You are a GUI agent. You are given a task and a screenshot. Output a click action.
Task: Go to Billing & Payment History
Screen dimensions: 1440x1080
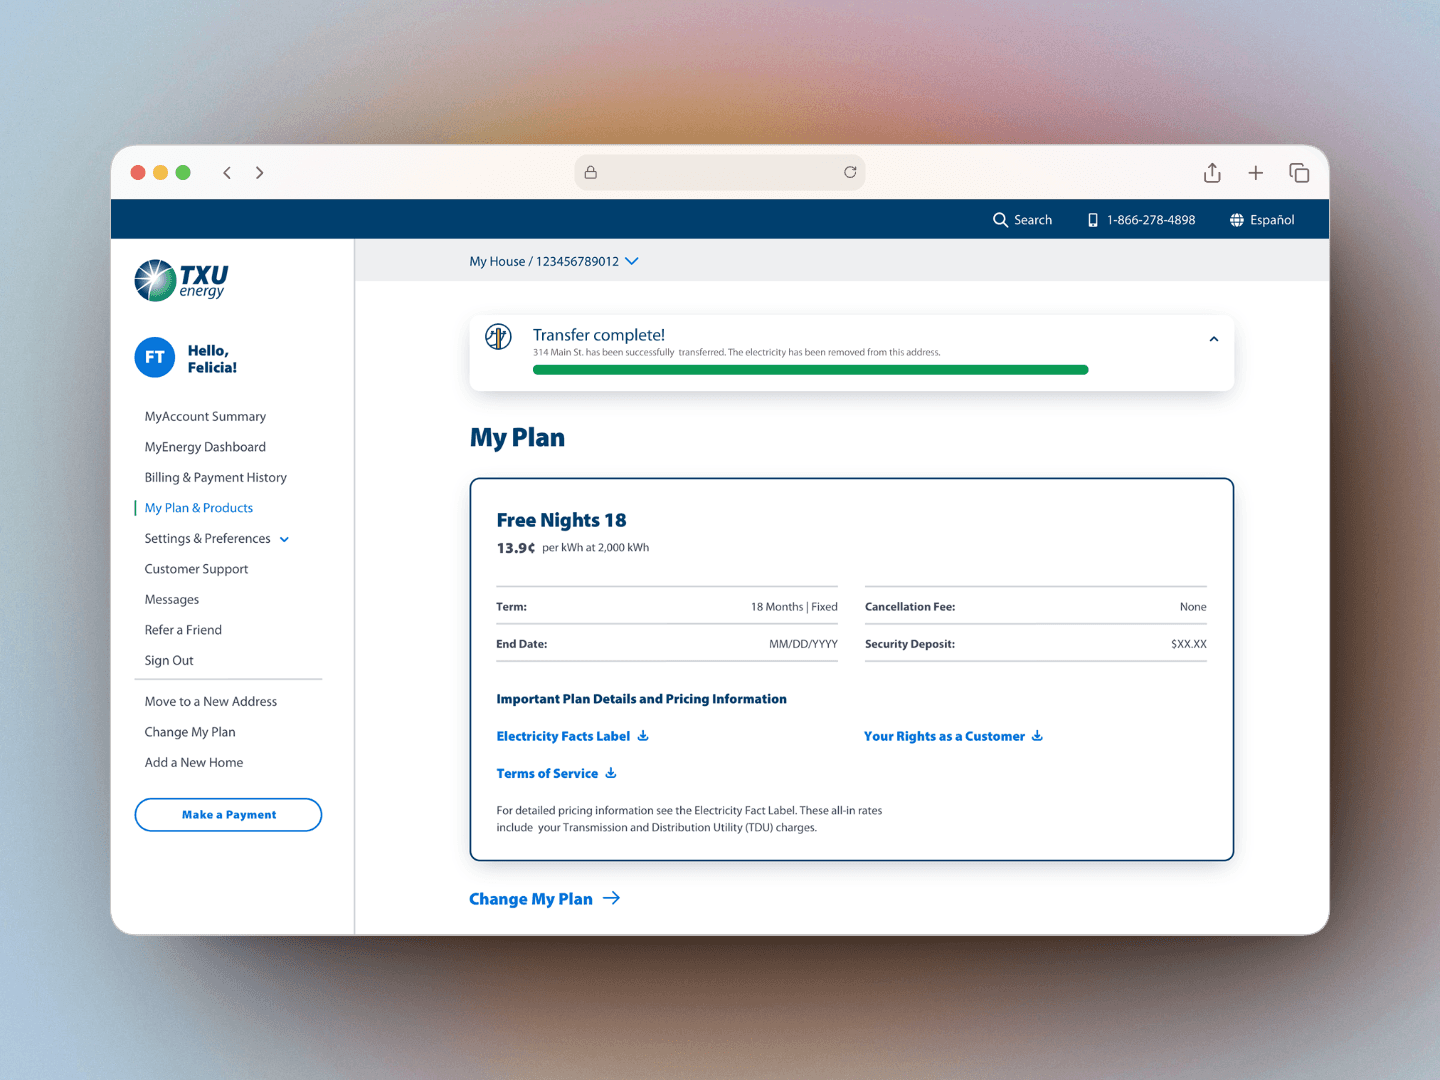215,477
